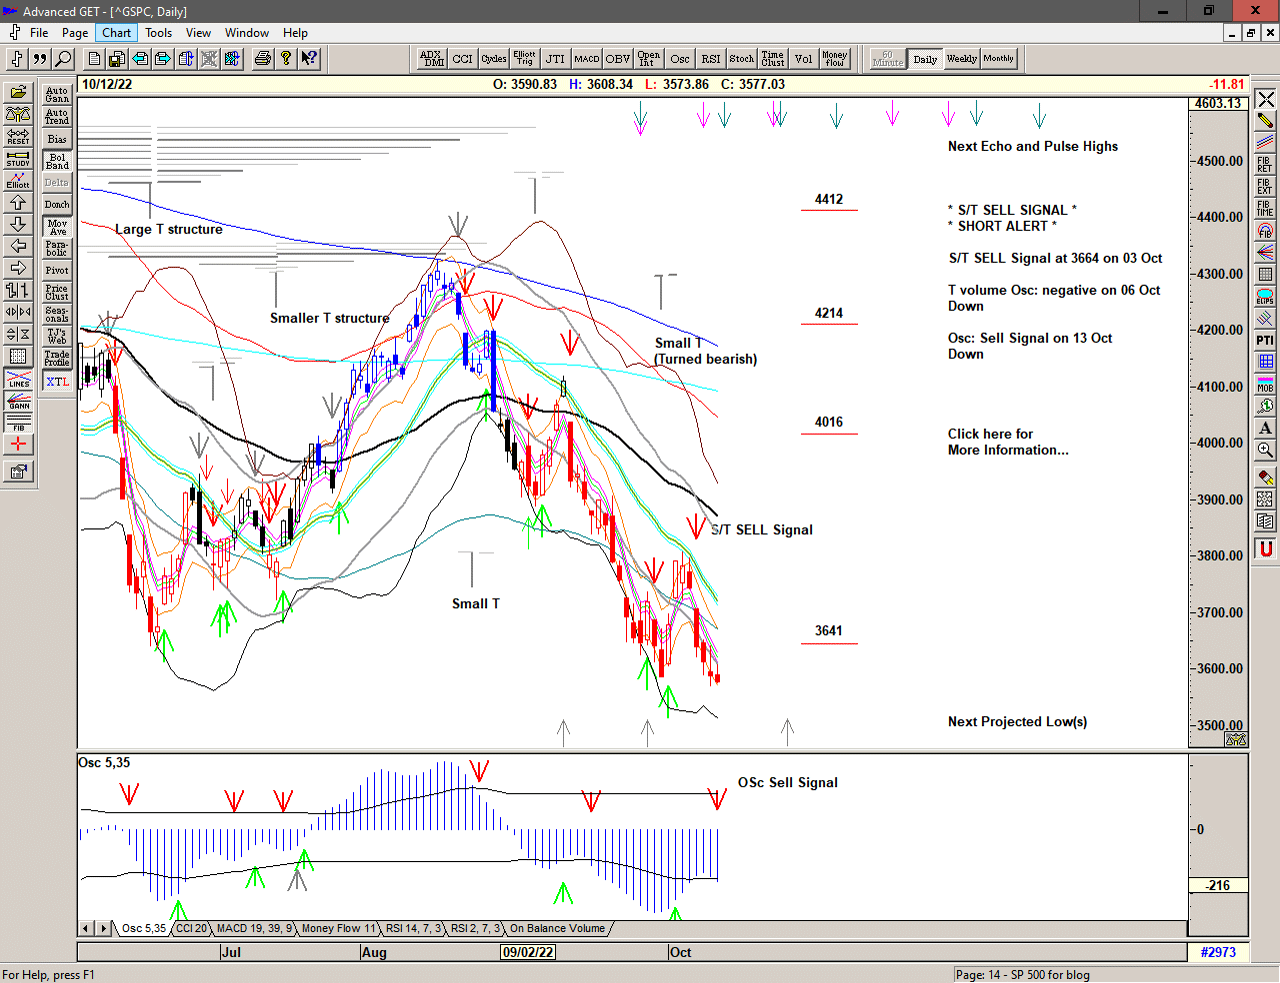Switch to the MACD 19, 39, 9 tab
1280x983 pixels.
254,929
